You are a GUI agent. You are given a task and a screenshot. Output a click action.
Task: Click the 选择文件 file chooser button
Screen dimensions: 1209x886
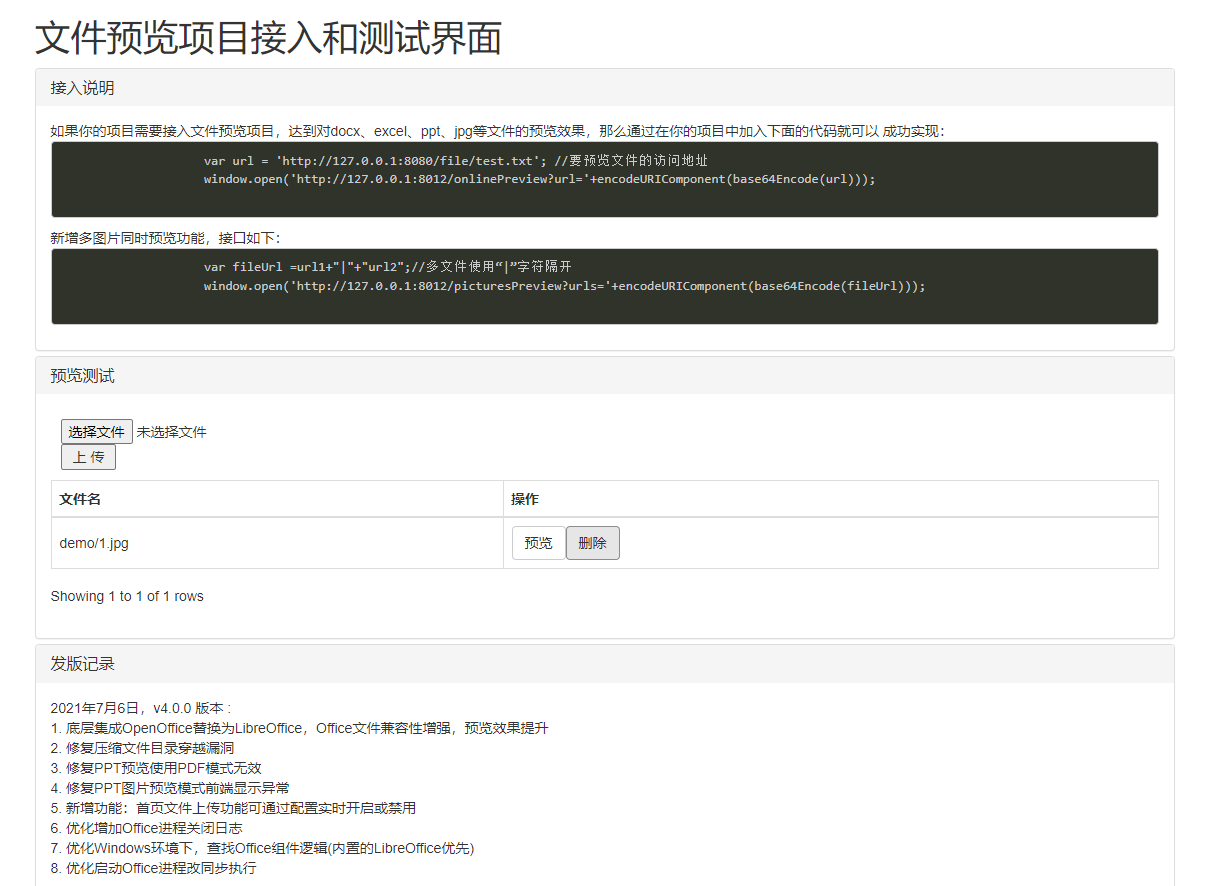(97, 432)
